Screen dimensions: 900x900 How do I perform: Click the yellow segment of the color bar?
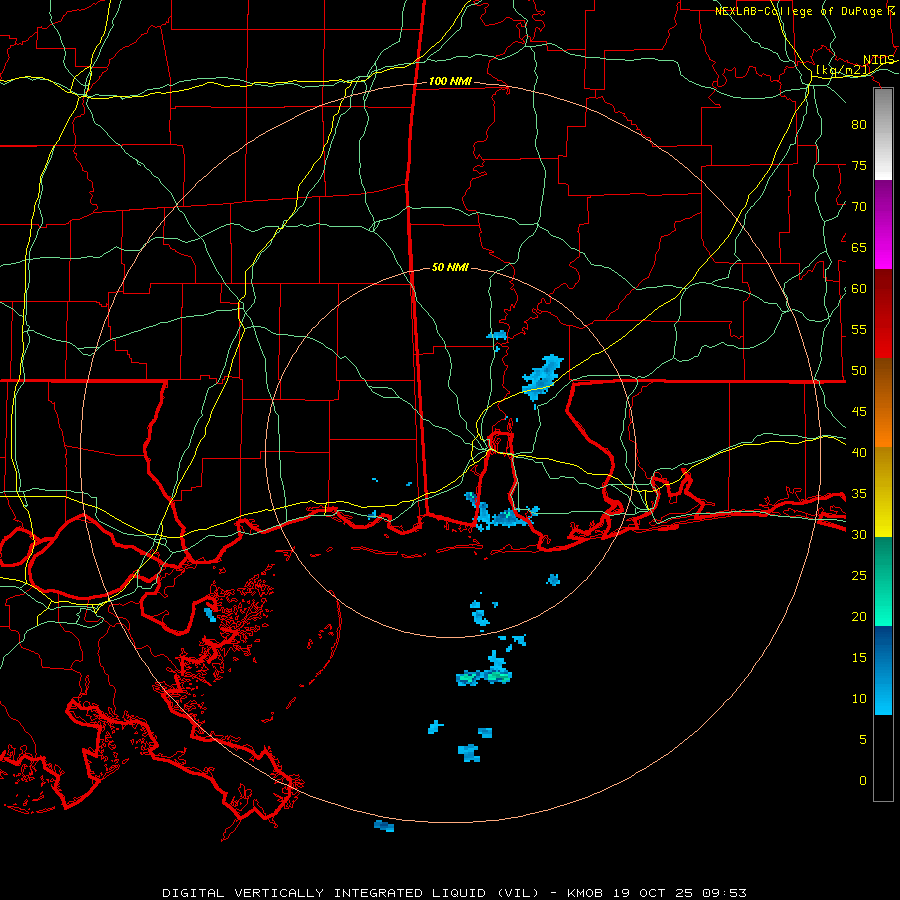tap(883, 492)
